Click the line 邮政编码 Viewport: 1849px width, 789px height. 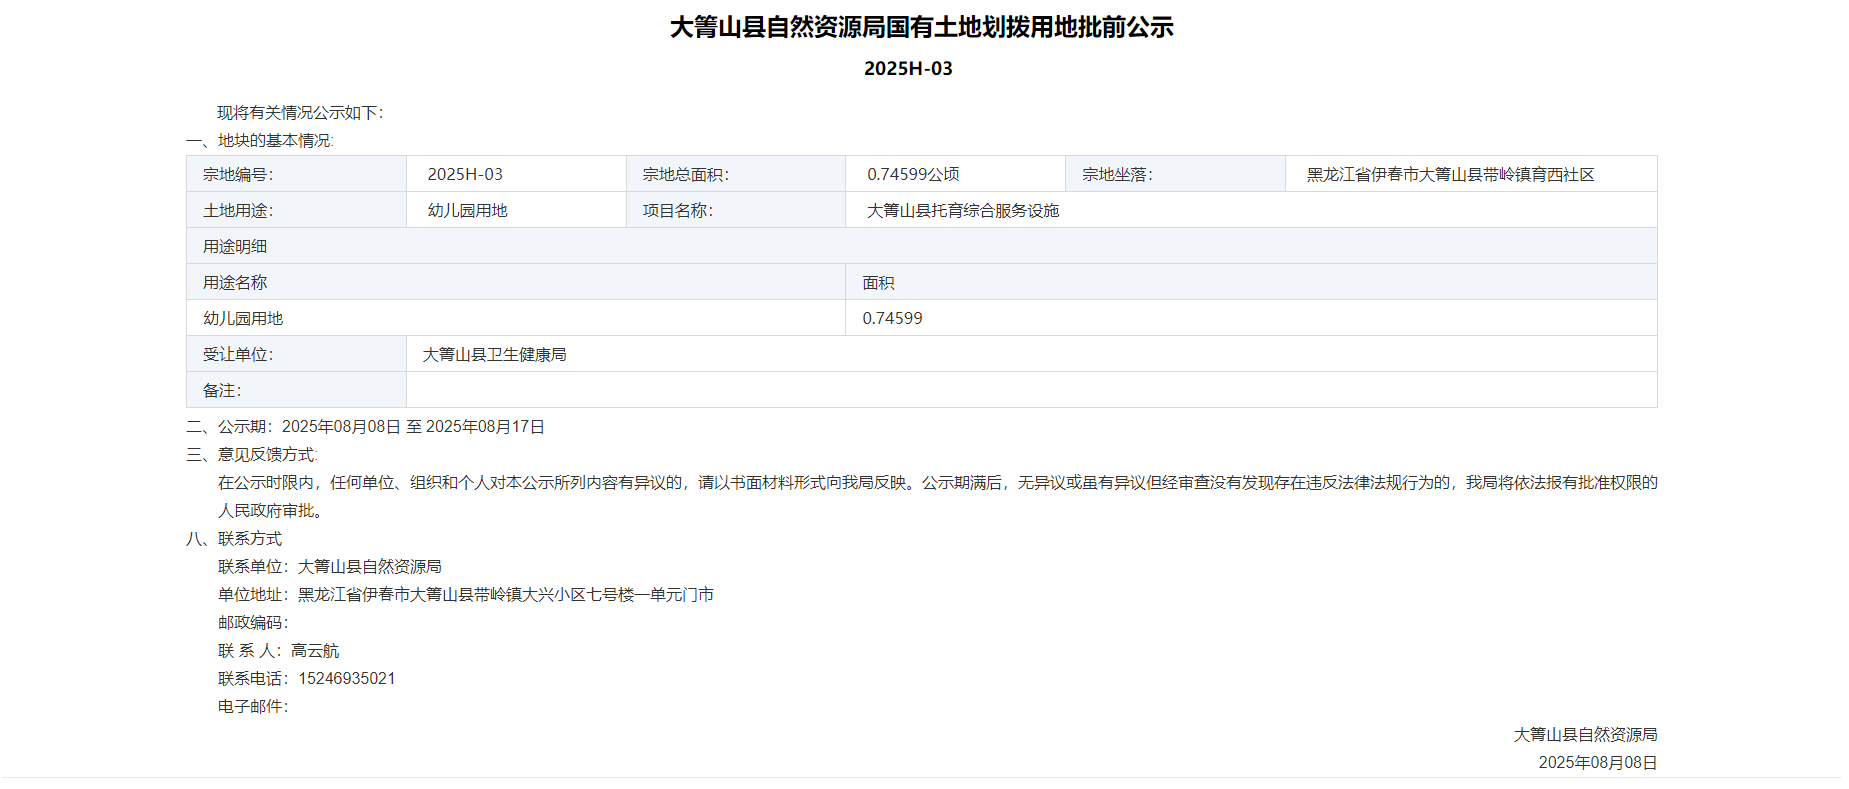pos(253,623)
